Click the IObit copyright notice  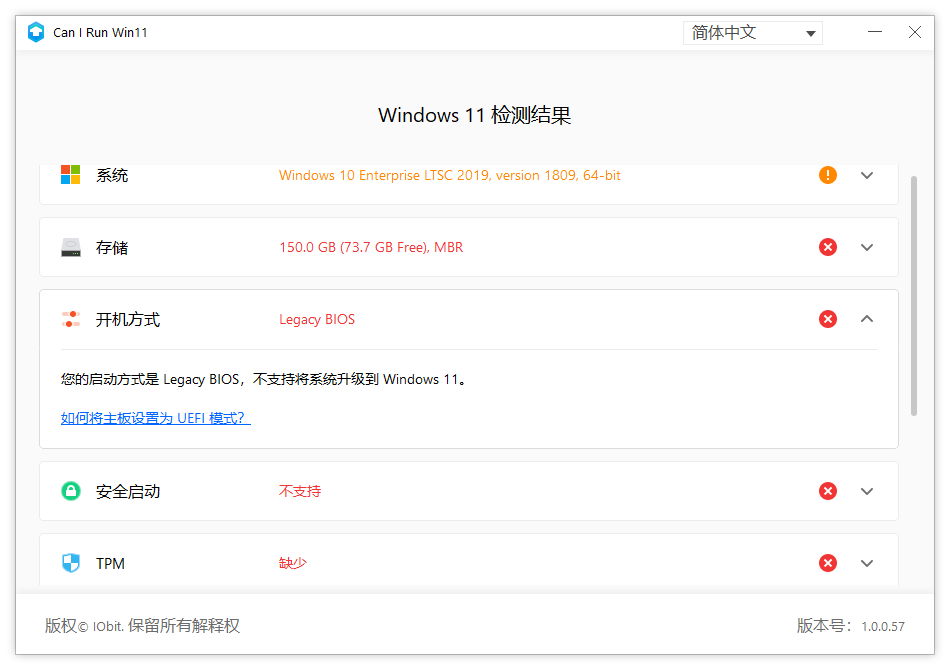142,626
